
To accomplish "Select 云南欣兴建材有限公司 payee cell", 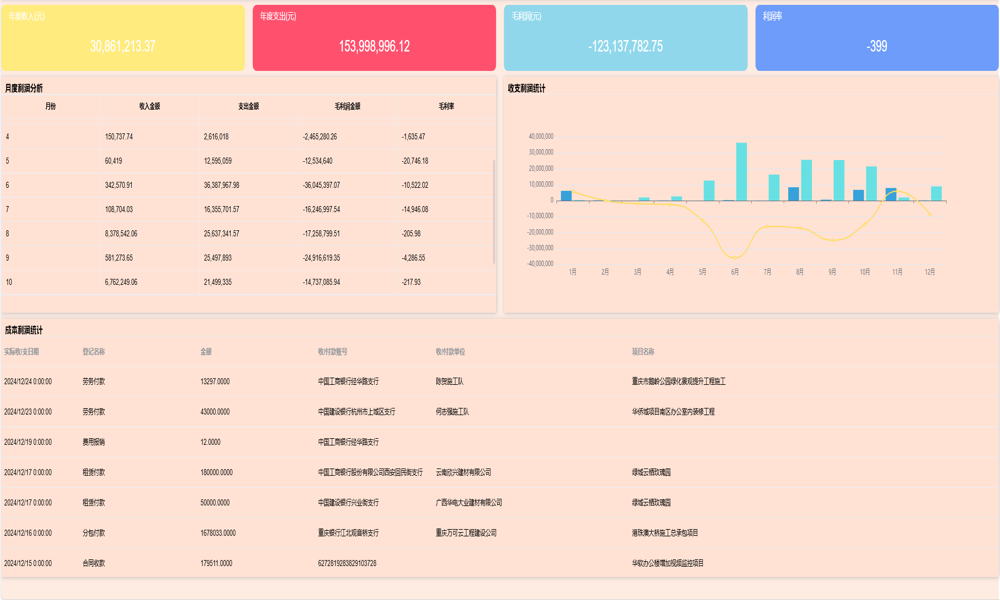I will [x=464, y=473].
